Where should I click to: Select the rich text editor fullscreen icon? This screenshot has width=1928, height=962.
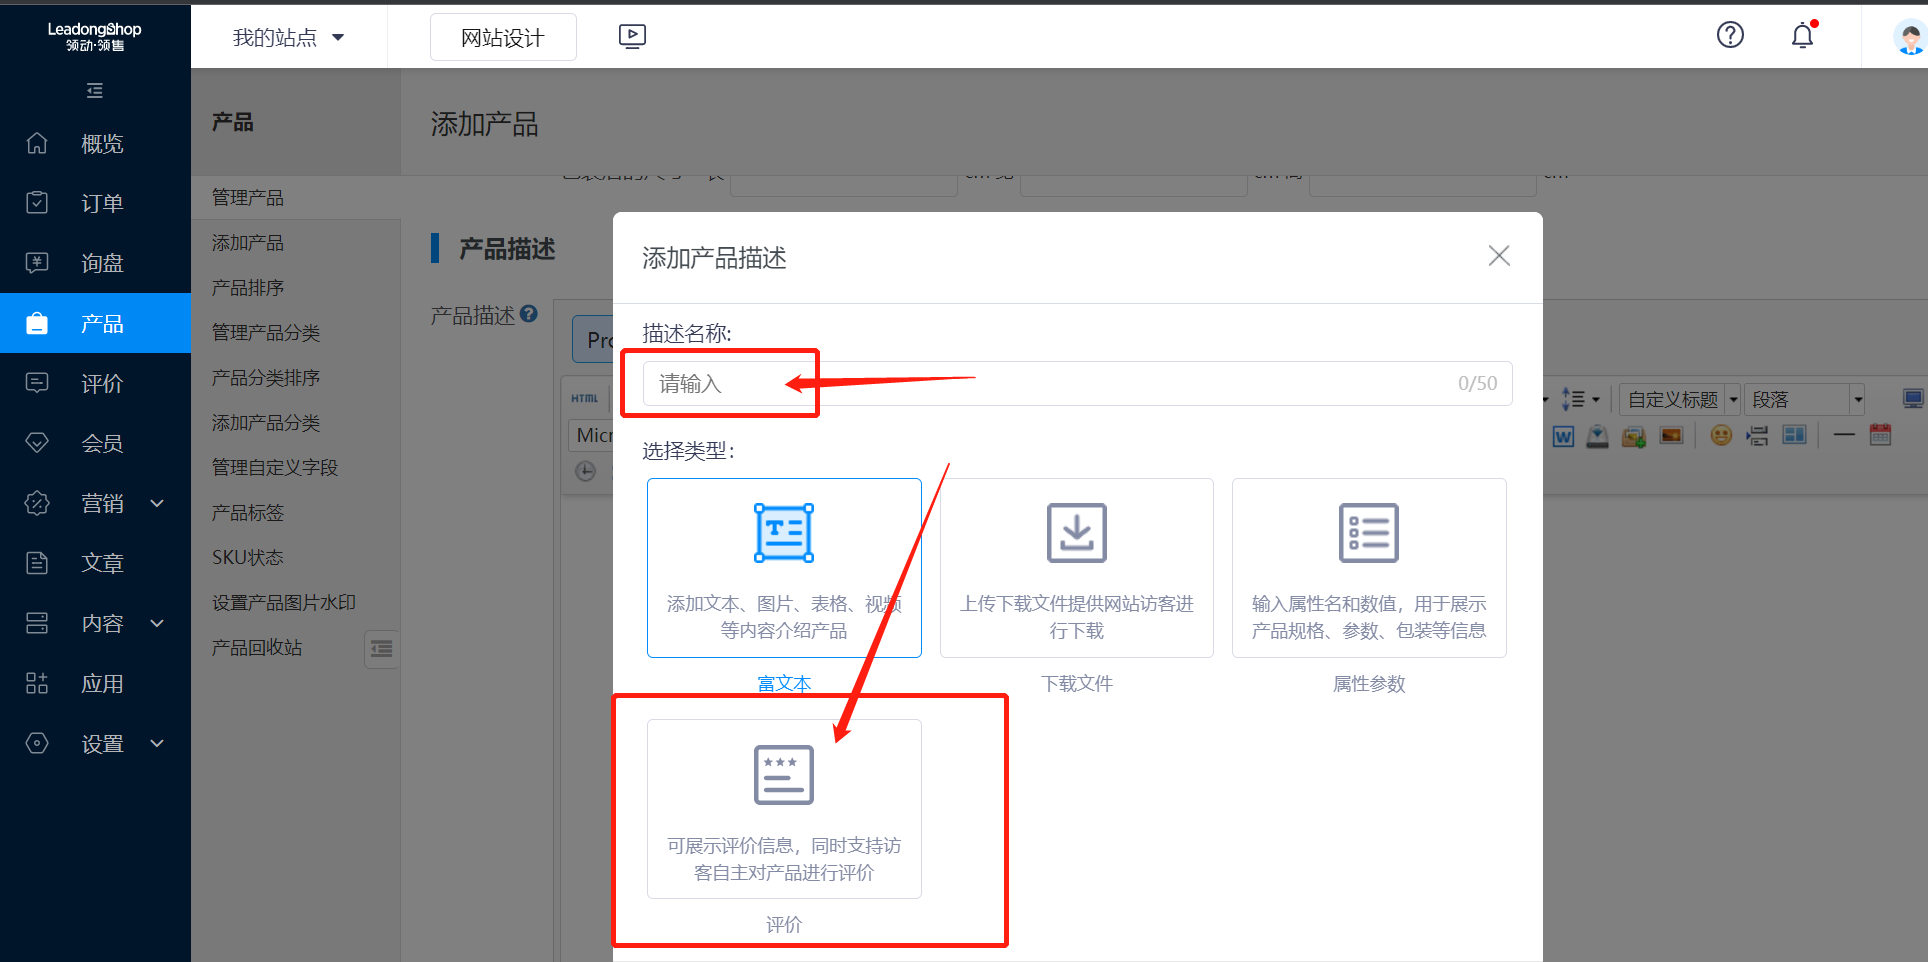pyautogui.click(x=1914, y=399)
